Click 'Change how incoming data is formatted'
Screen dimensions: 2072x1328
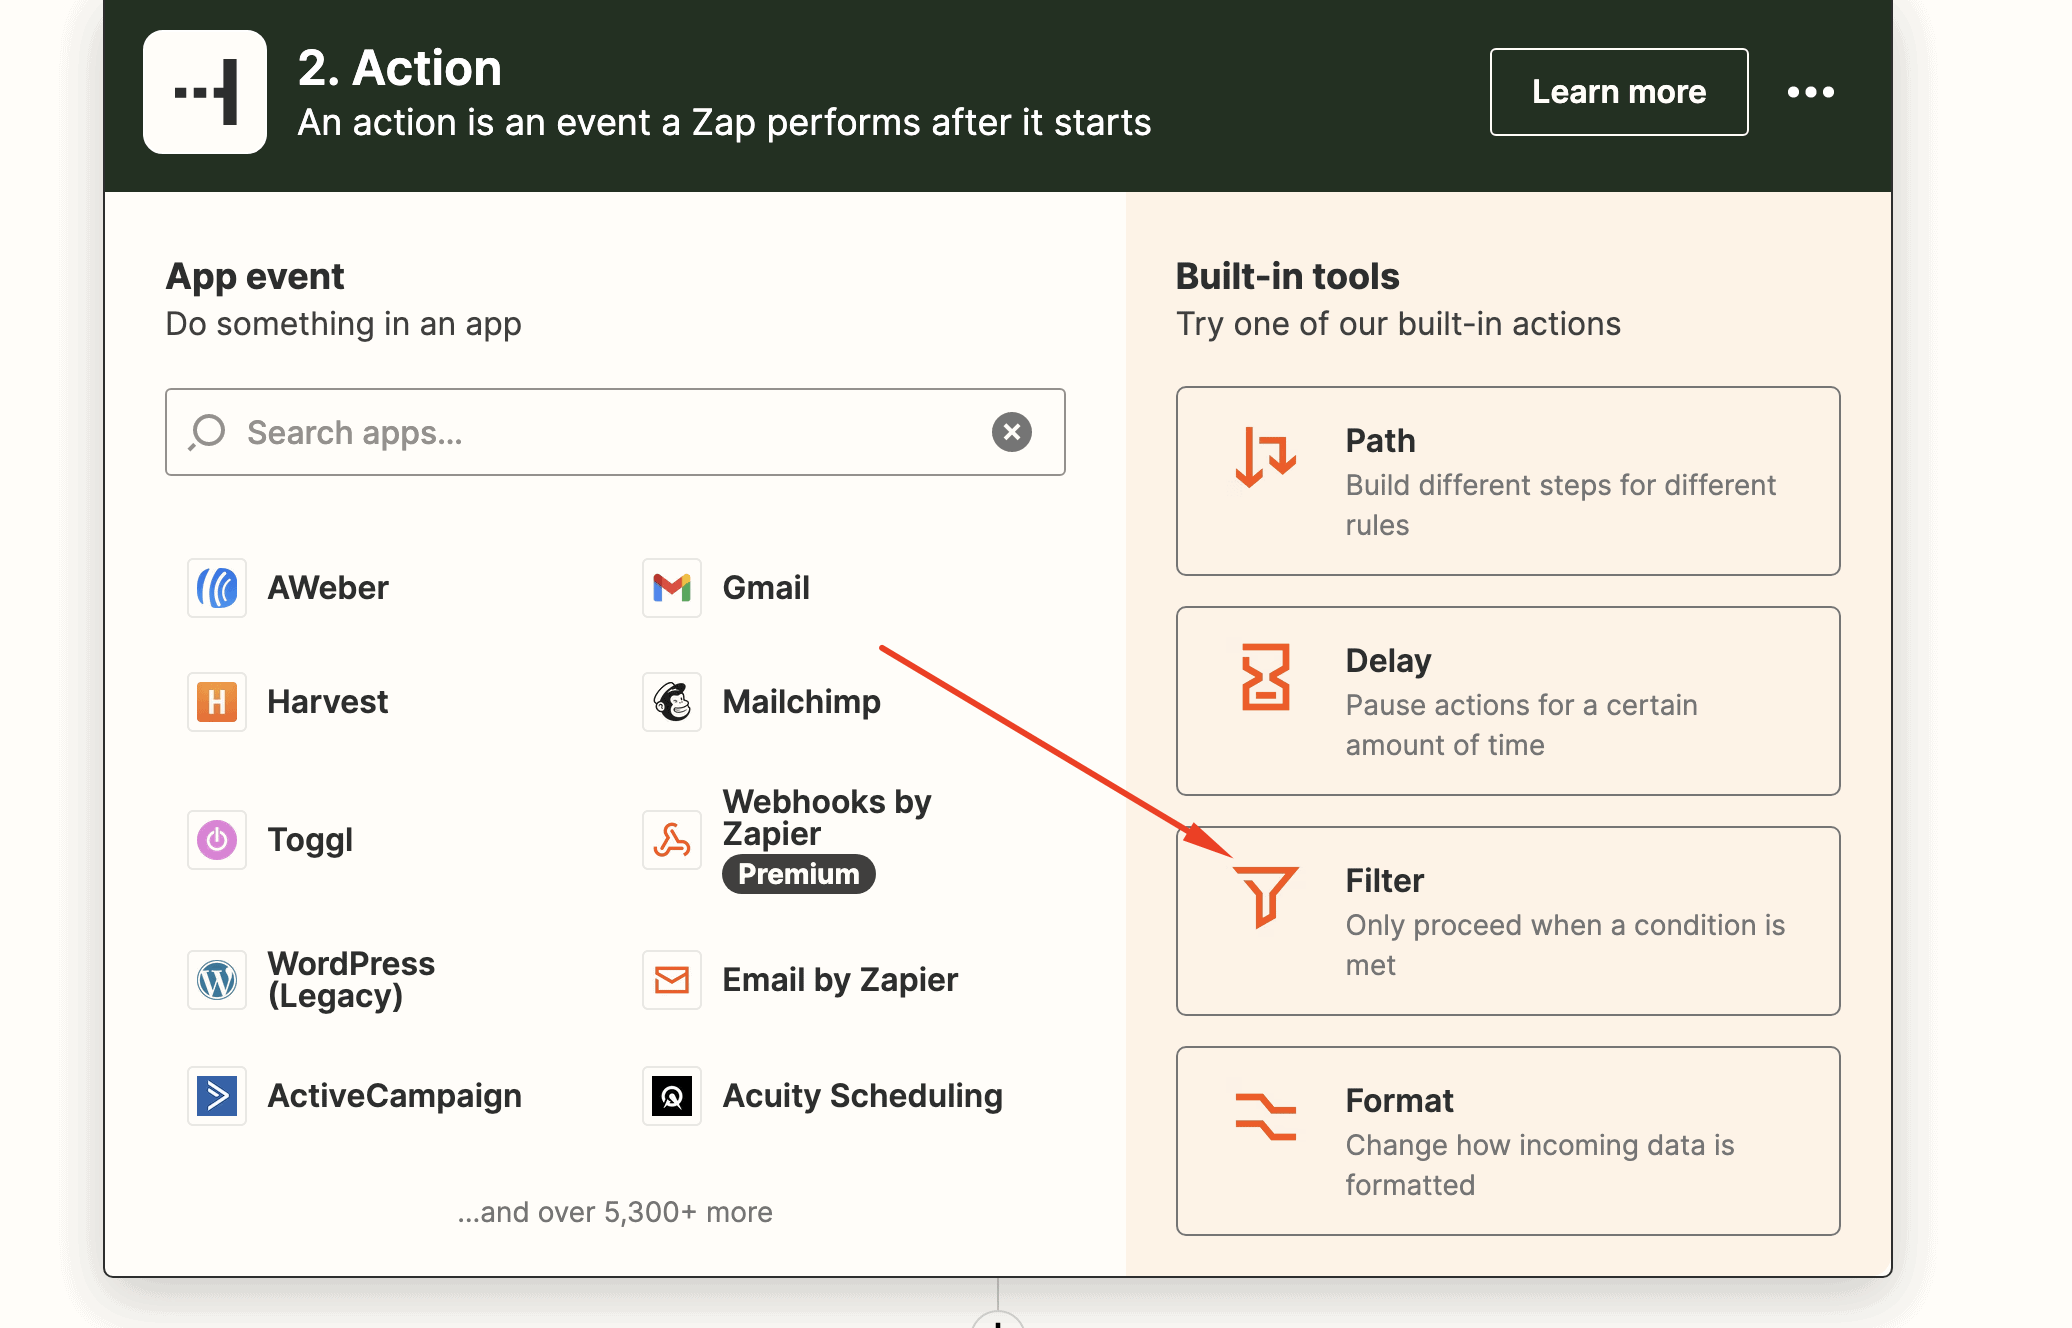click(x=1540, y=1165)
